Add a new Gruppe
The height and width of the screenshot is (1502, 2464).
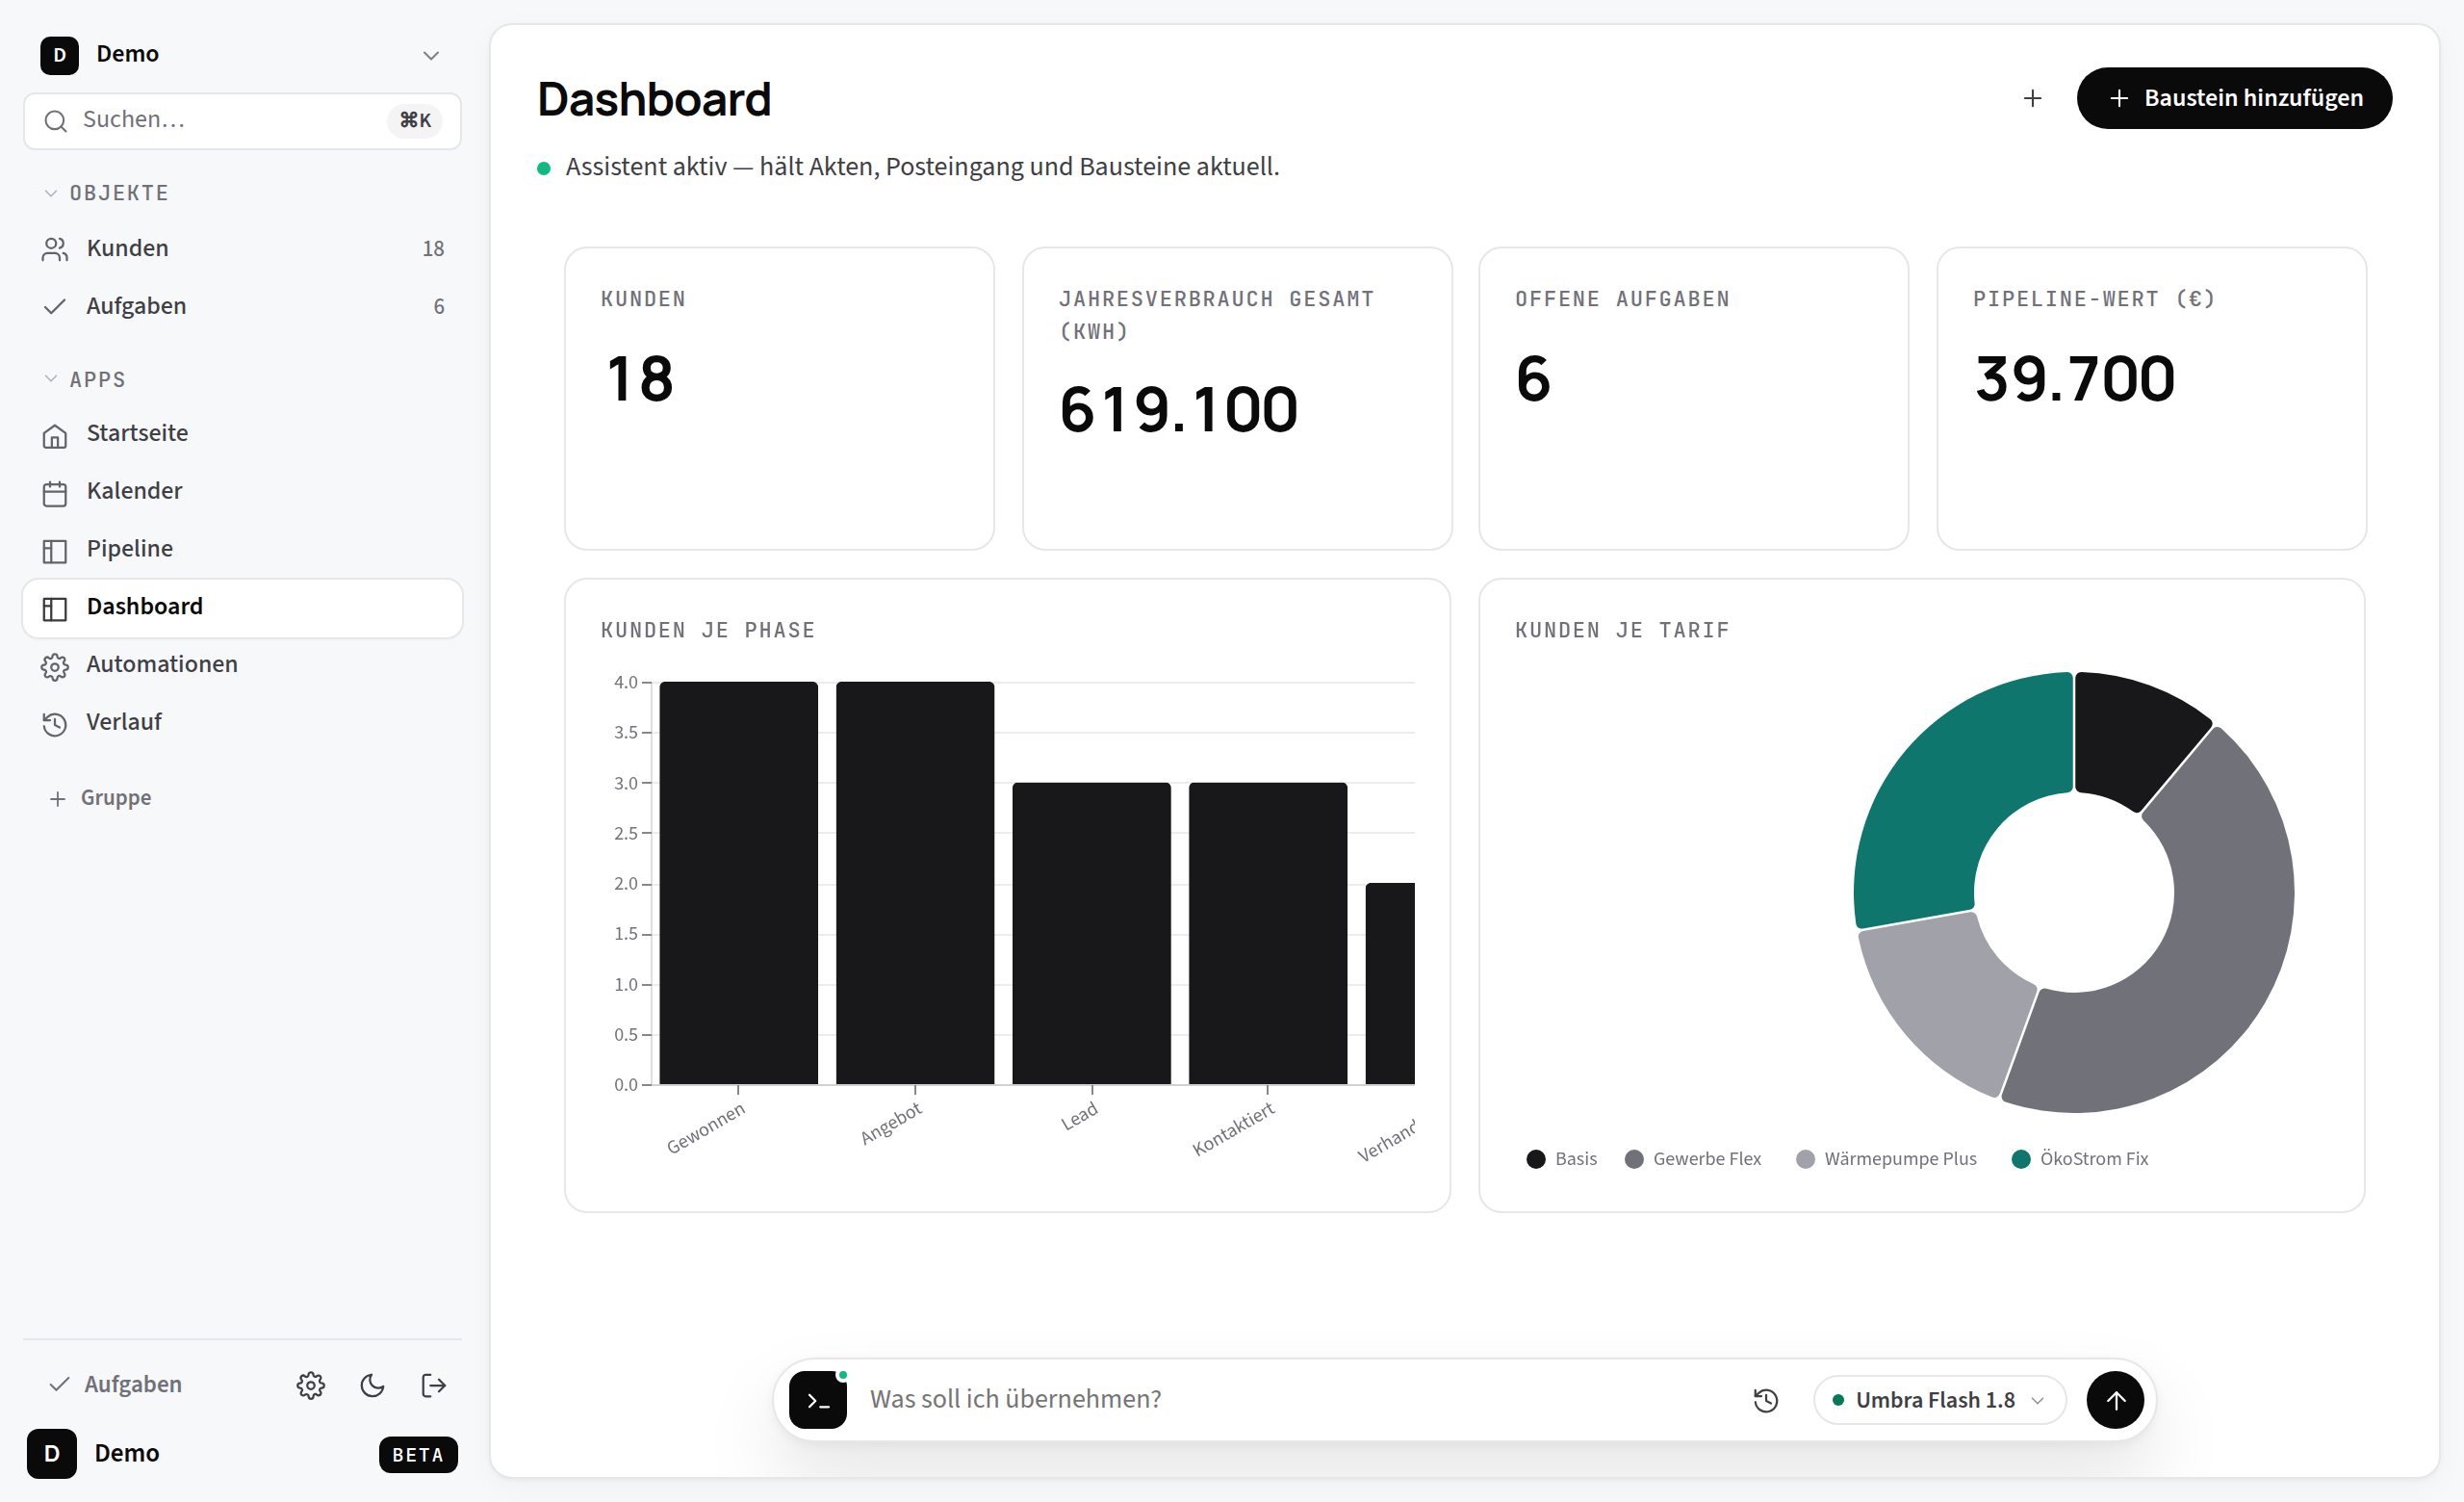(x=100, y=798)
